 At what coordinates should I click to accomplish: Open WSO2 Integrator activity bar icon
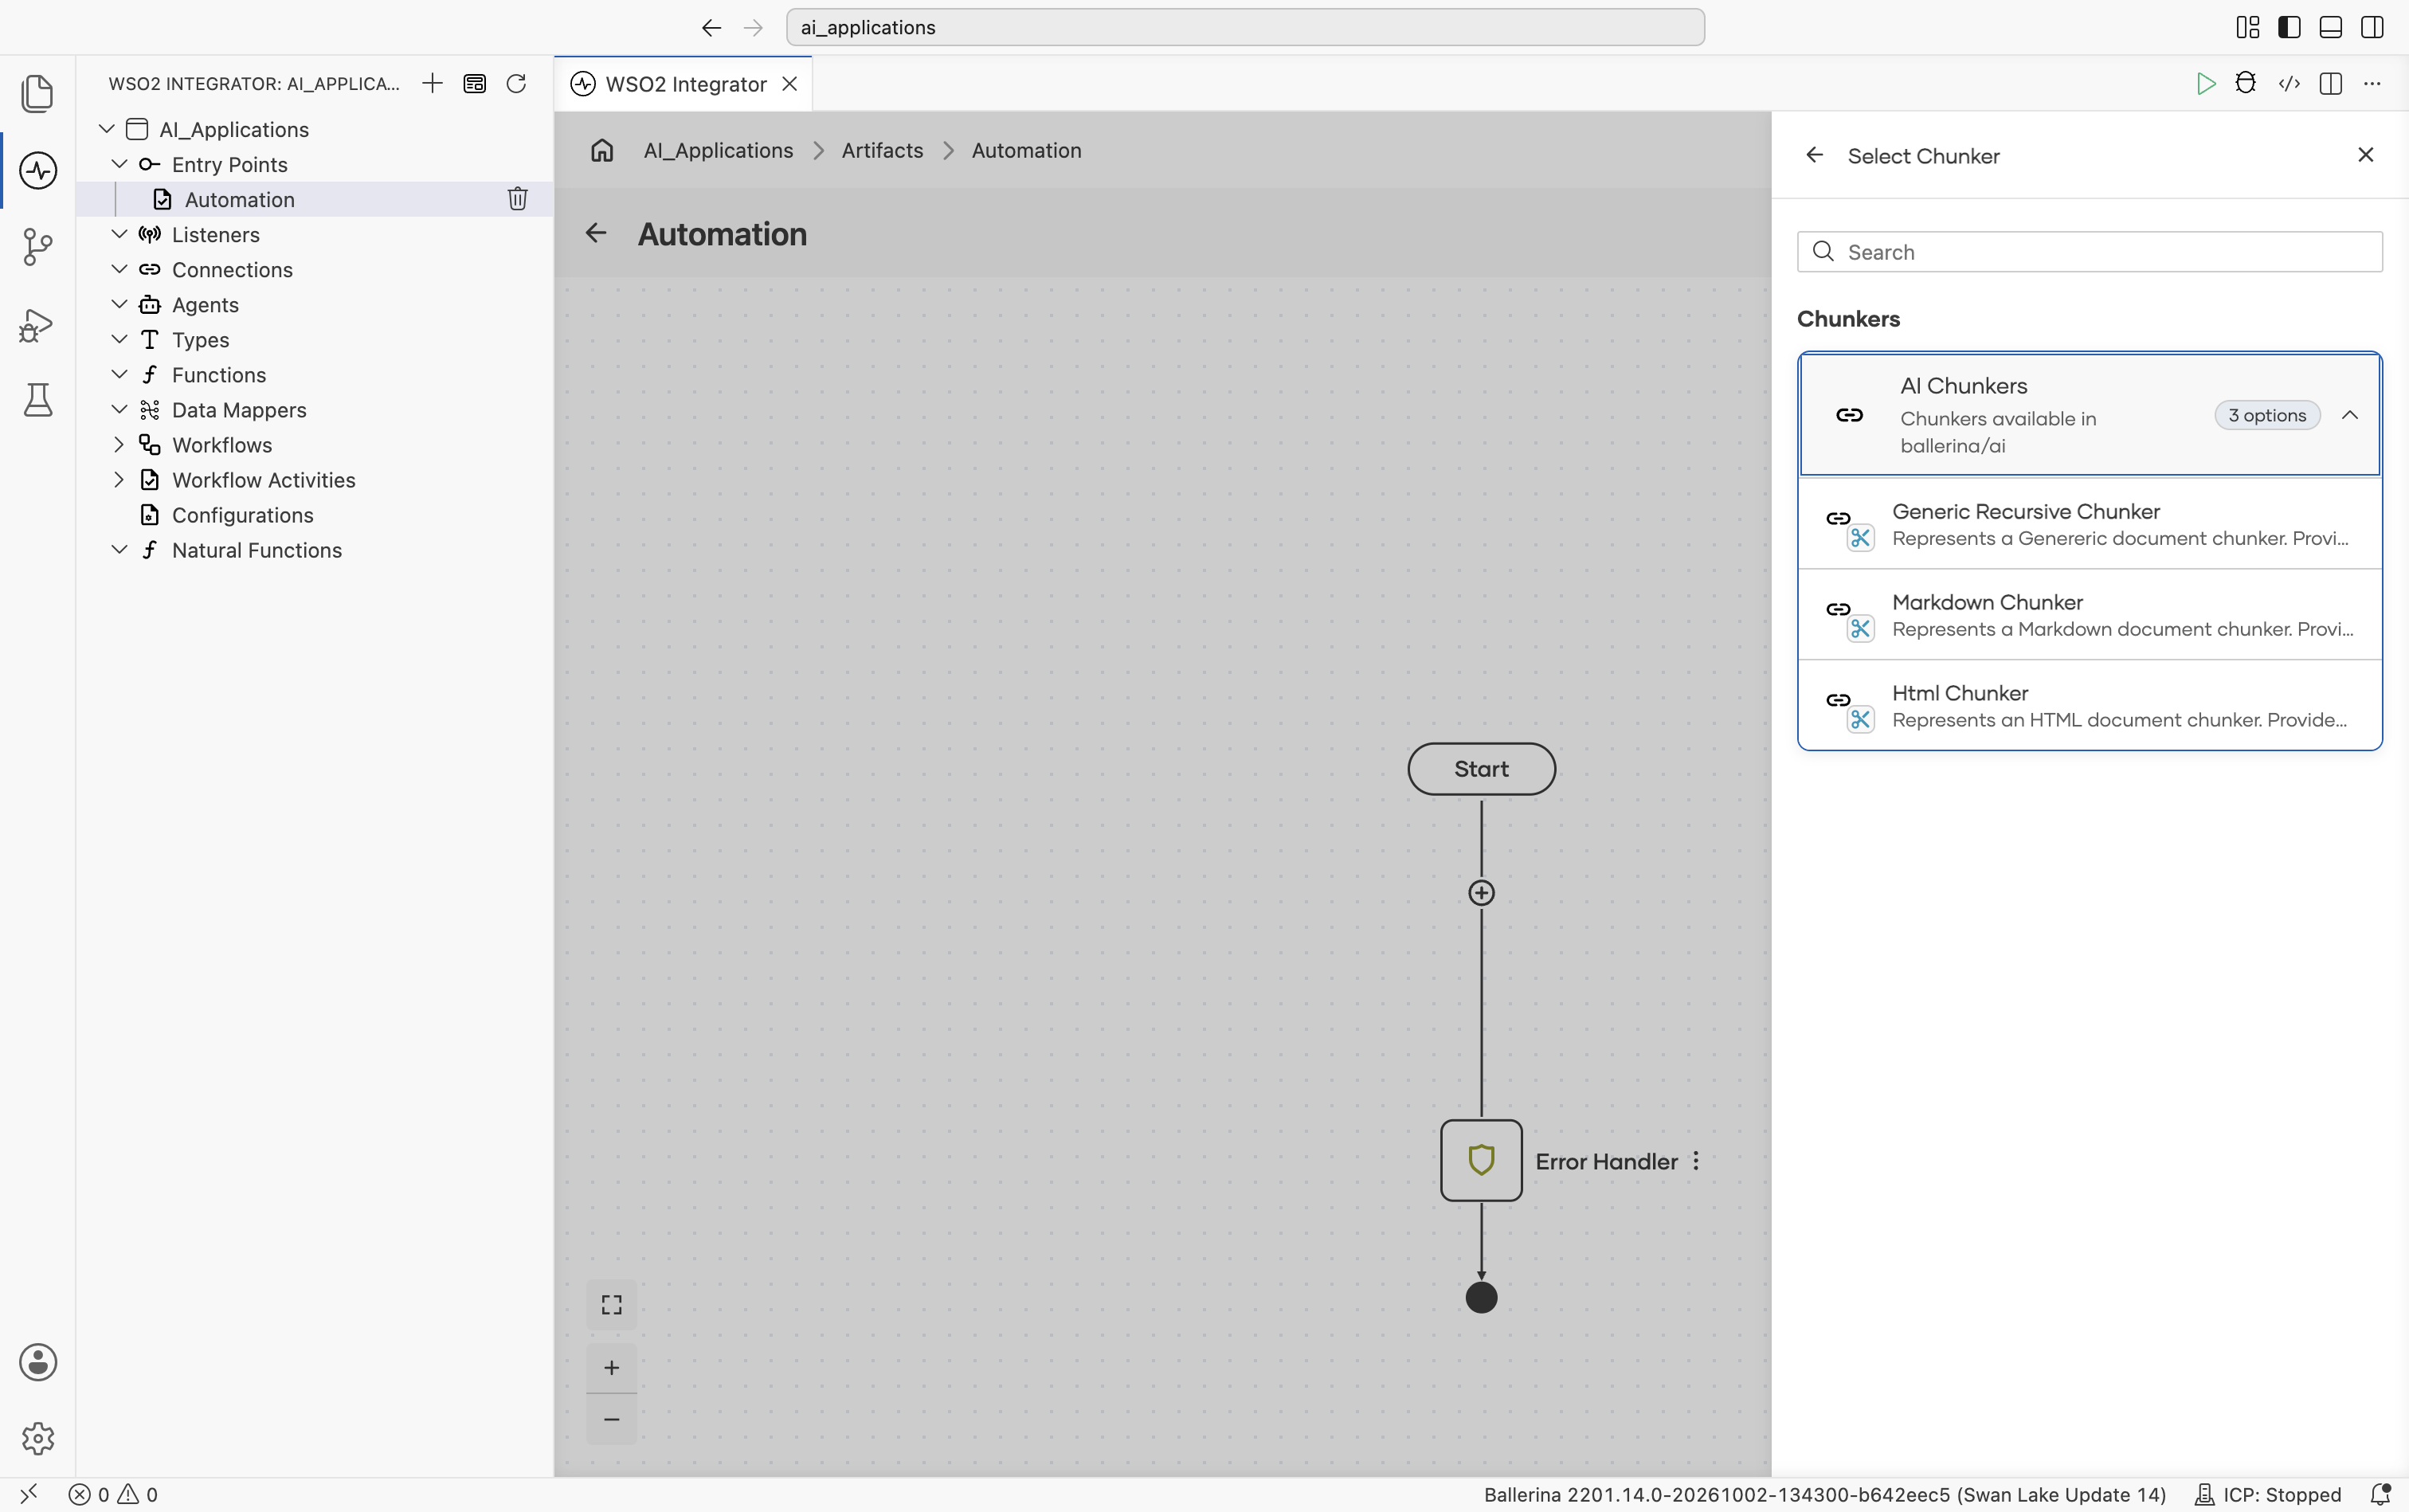click(38, 170)
